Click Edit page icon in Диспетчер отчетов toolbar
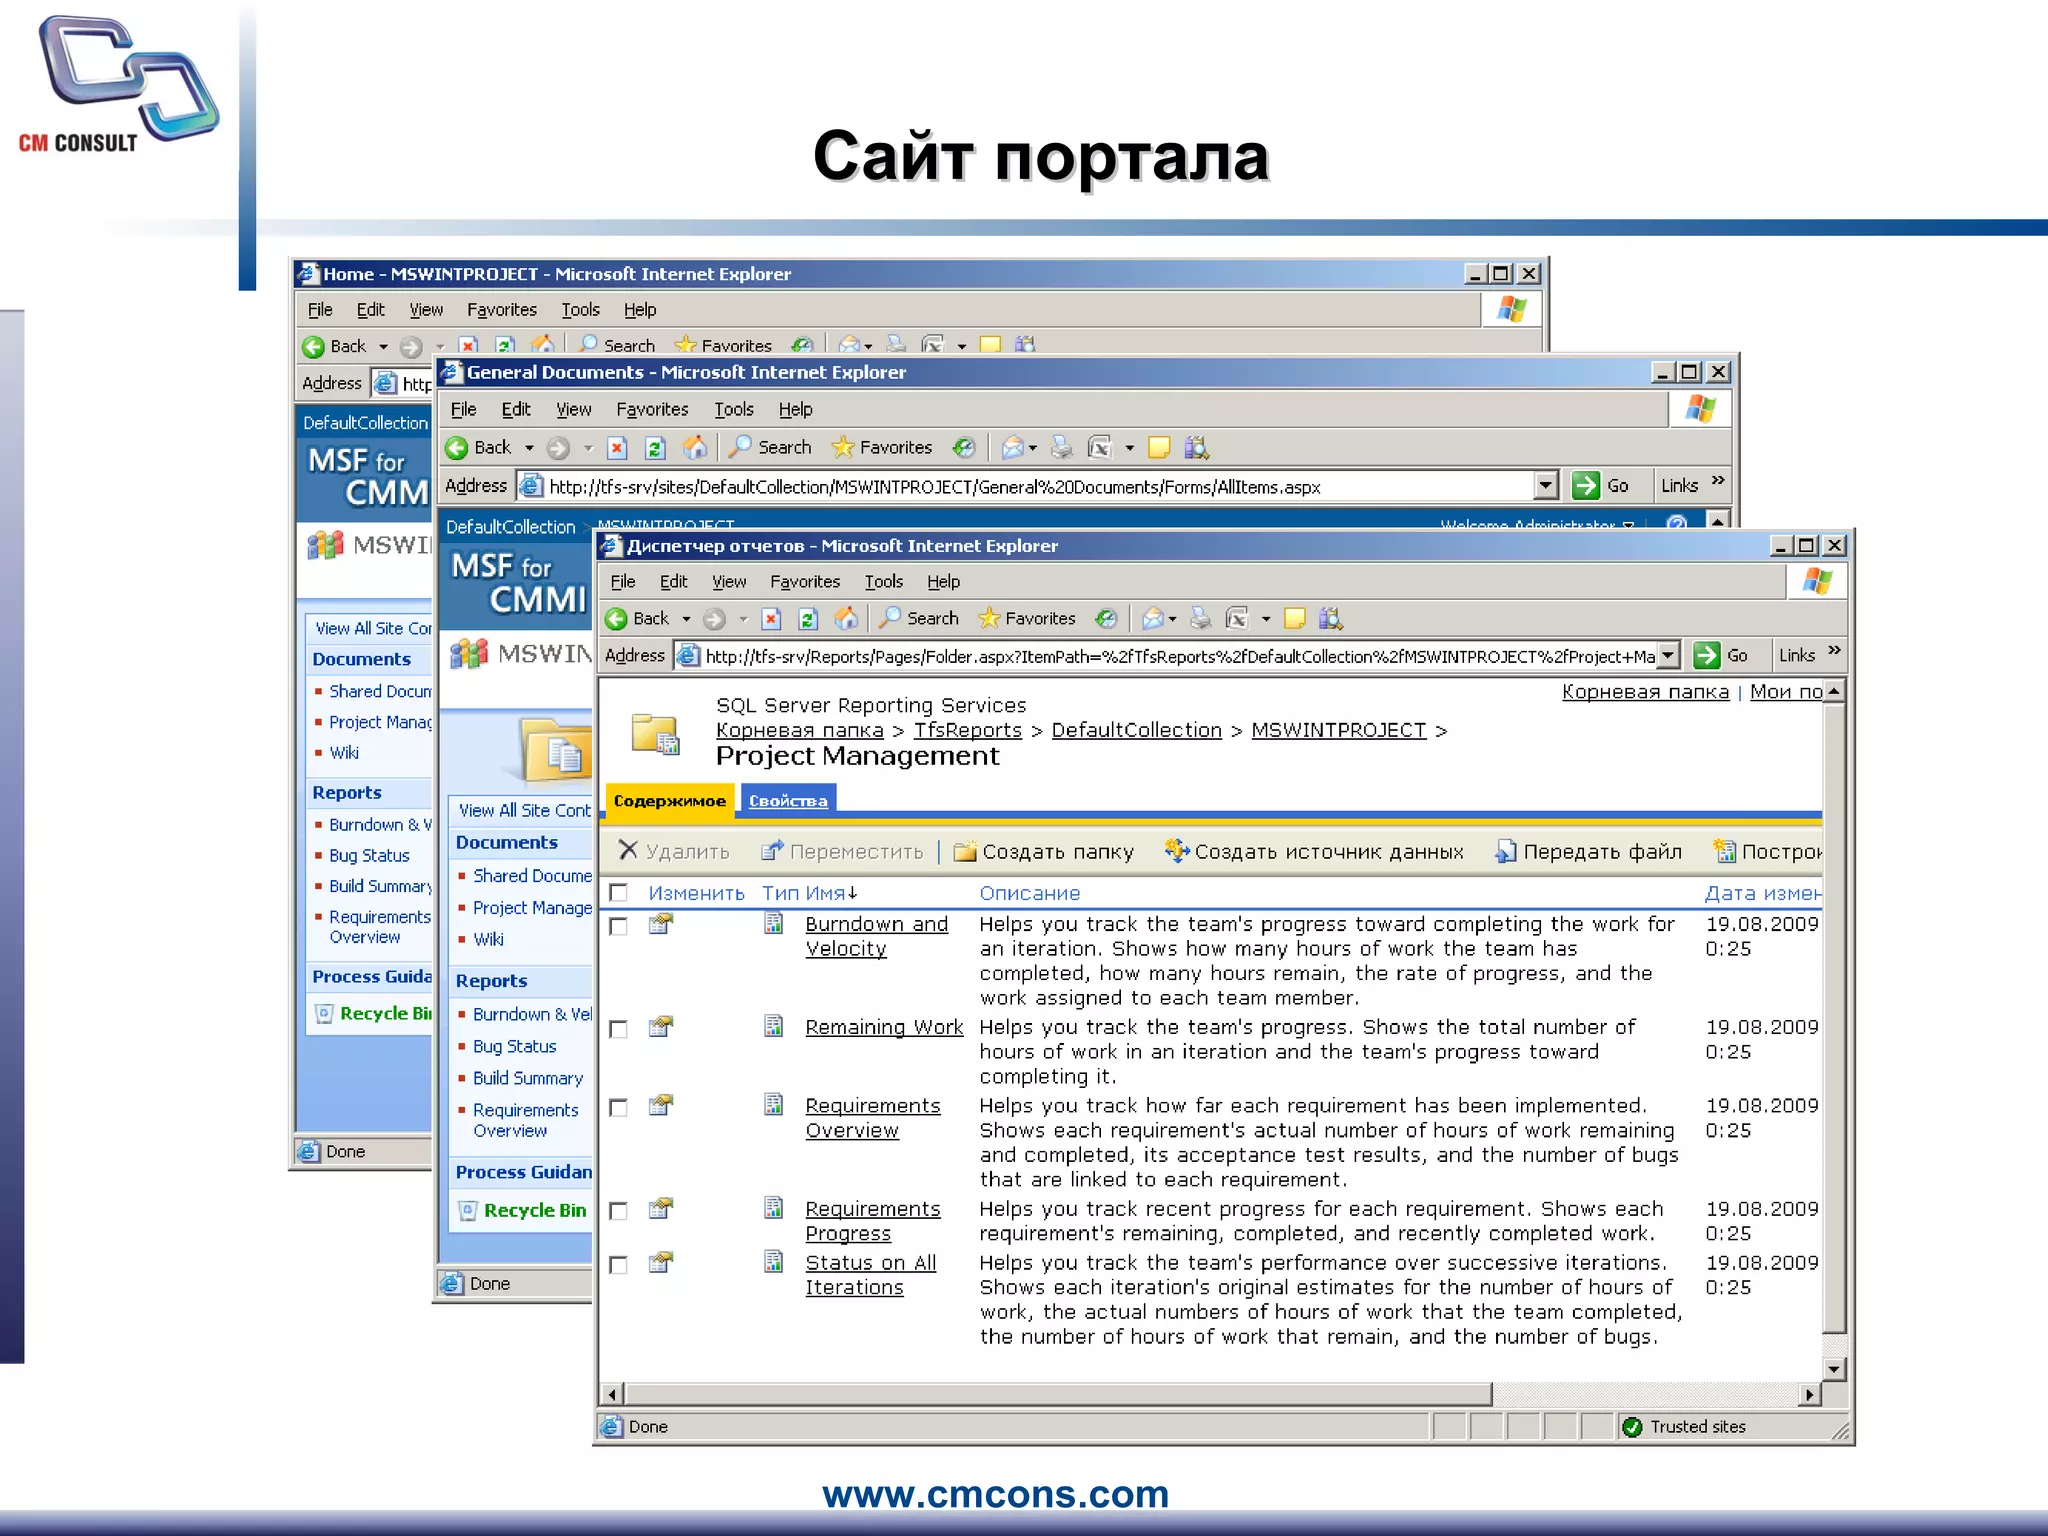Viewport: 2048px width, 1536px height. (x=1237, y=619)
